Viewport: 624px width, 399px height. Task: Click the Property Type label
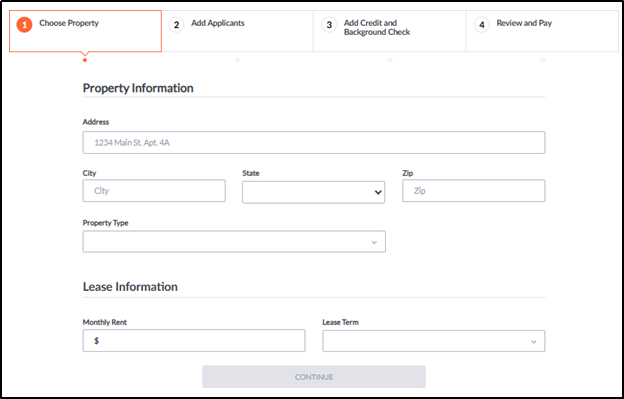pos(105,223)
